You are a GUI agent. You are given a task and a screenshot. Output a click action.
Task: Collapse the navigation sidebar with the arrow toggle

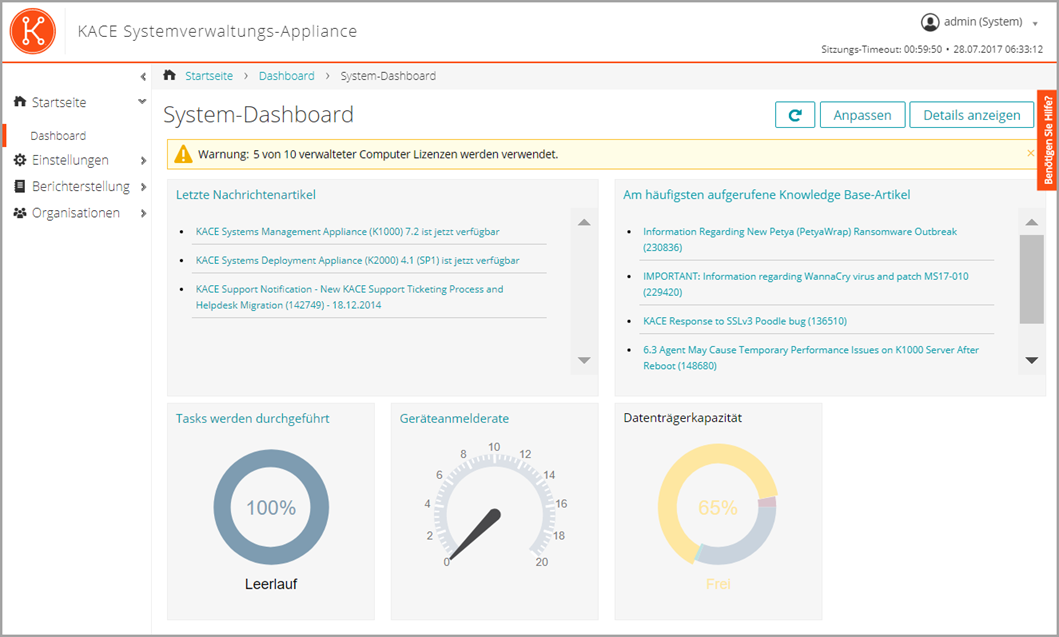pos(143,76)
